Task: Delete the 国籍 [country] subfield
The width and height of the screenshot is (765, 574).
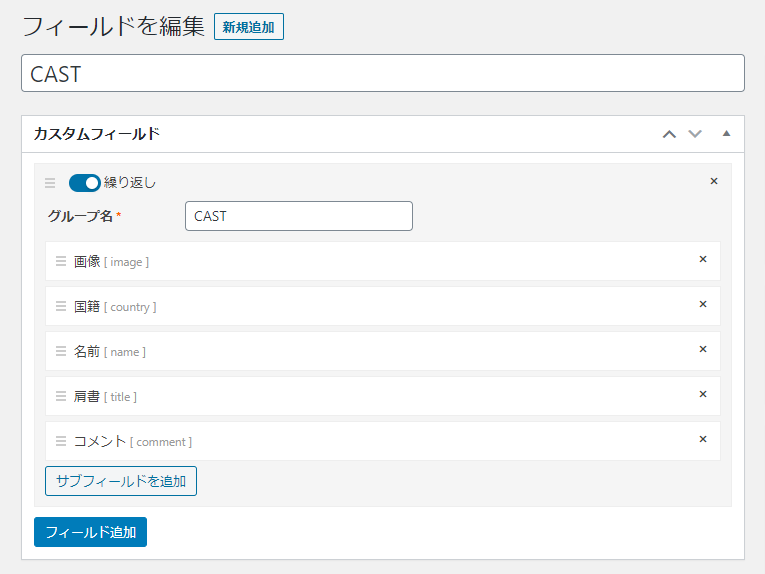Action: pos(702,304)
